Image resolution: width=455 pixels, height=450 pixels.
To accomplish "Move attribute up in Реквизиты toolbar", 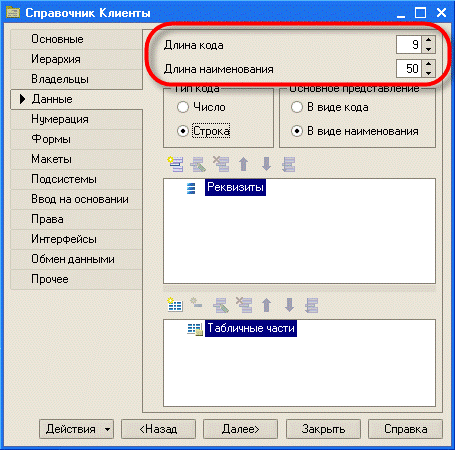I will point(244,164).
